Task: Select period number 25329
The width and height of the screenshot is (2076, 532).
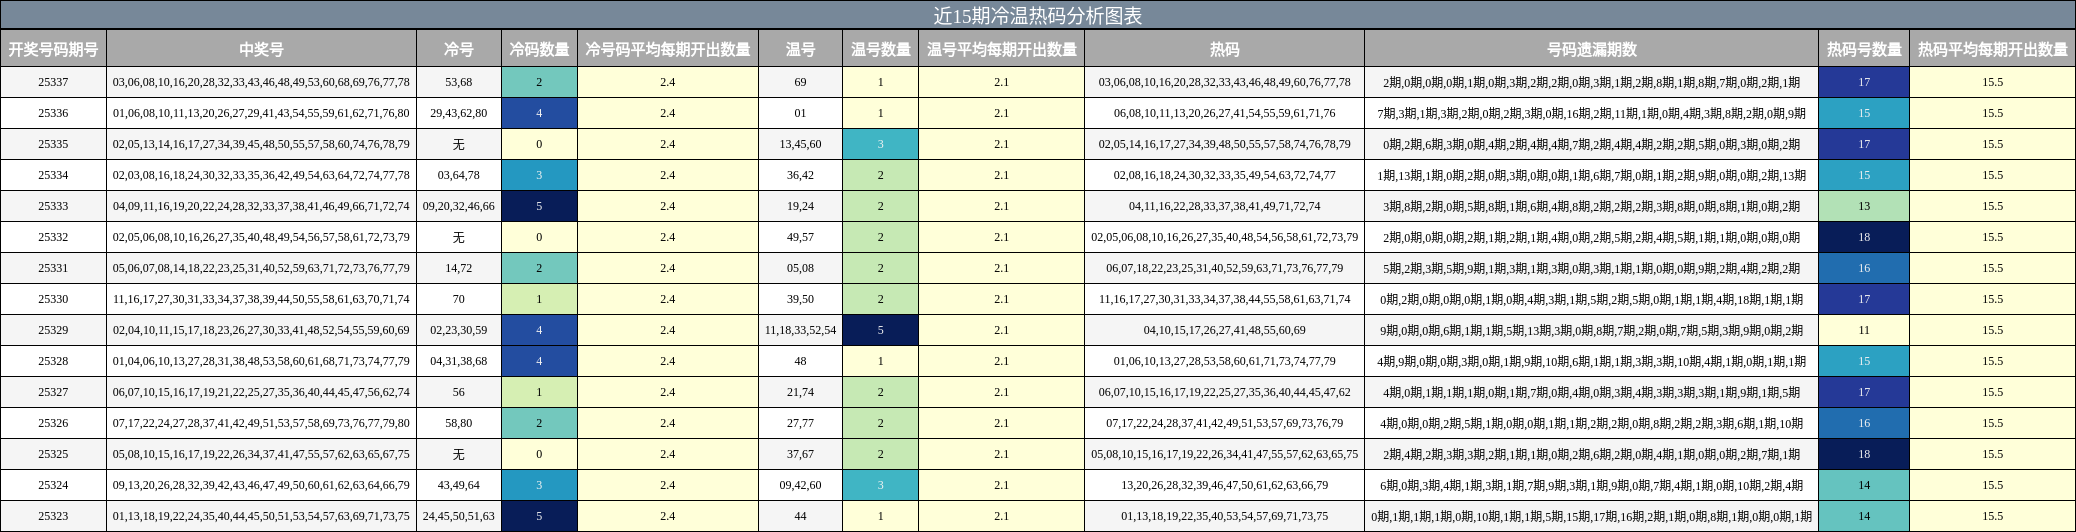Action: (53, 330)
